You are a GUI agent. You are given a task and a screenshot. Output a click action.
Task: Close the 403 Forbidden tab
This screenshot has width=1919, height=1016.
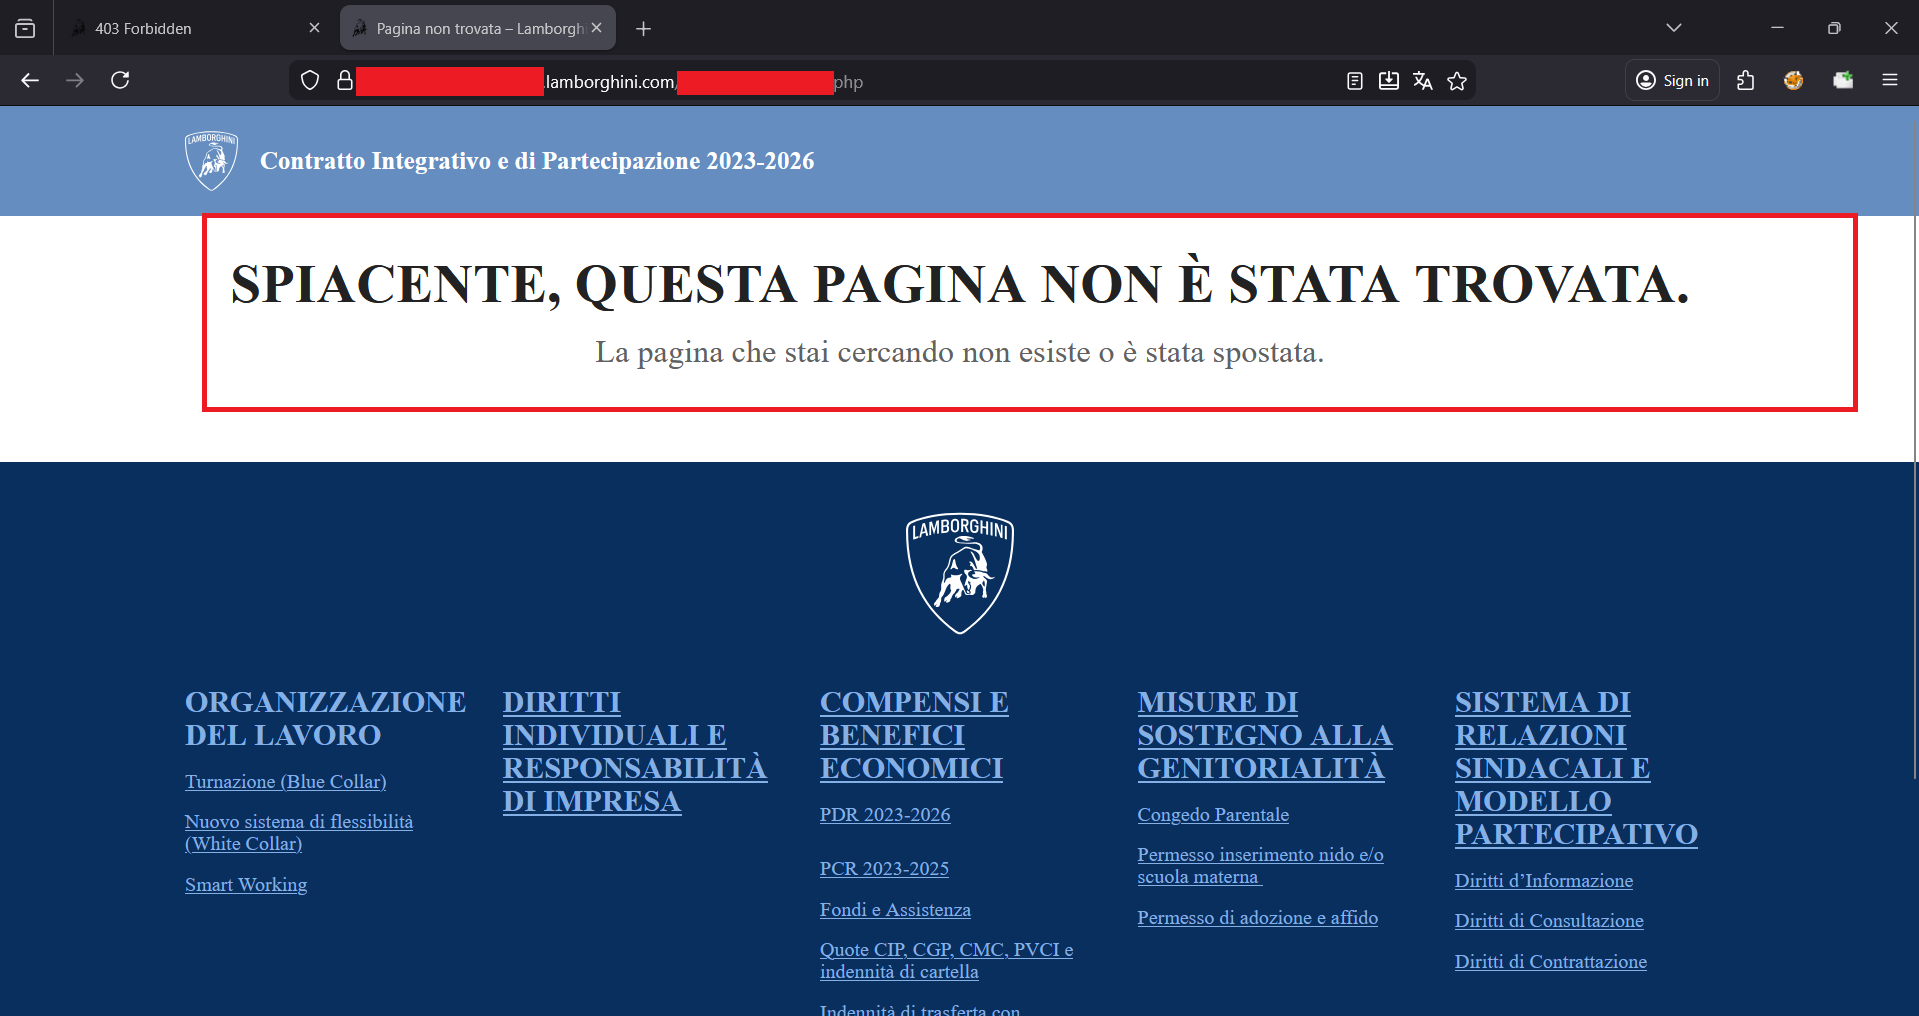pyautogui.click(x=314, y=28)
